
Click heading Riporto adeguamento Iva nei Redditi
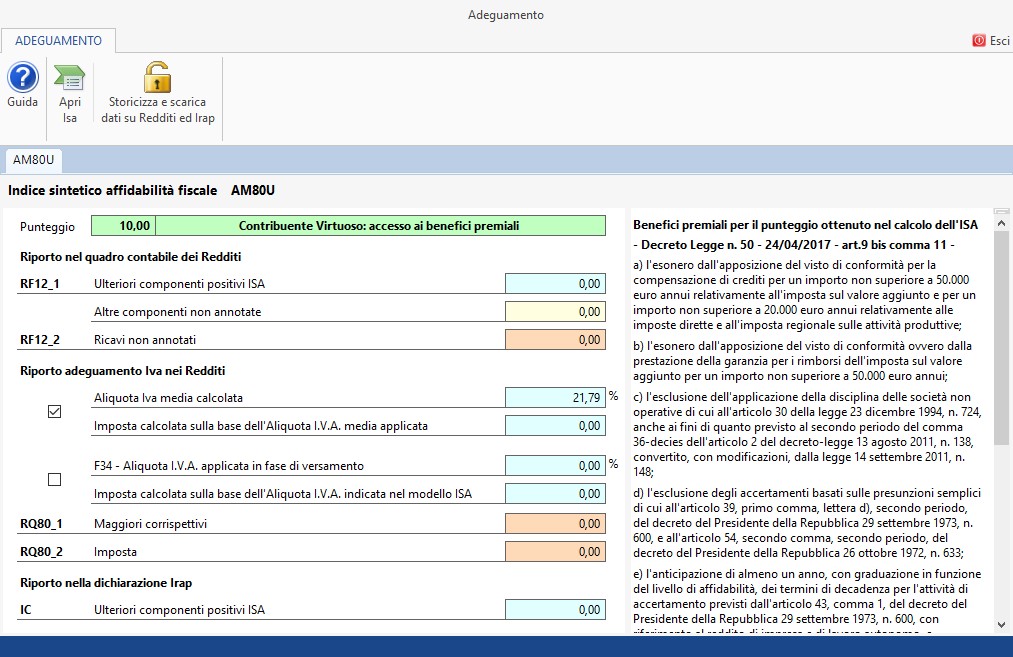click(x=123, y=371)
